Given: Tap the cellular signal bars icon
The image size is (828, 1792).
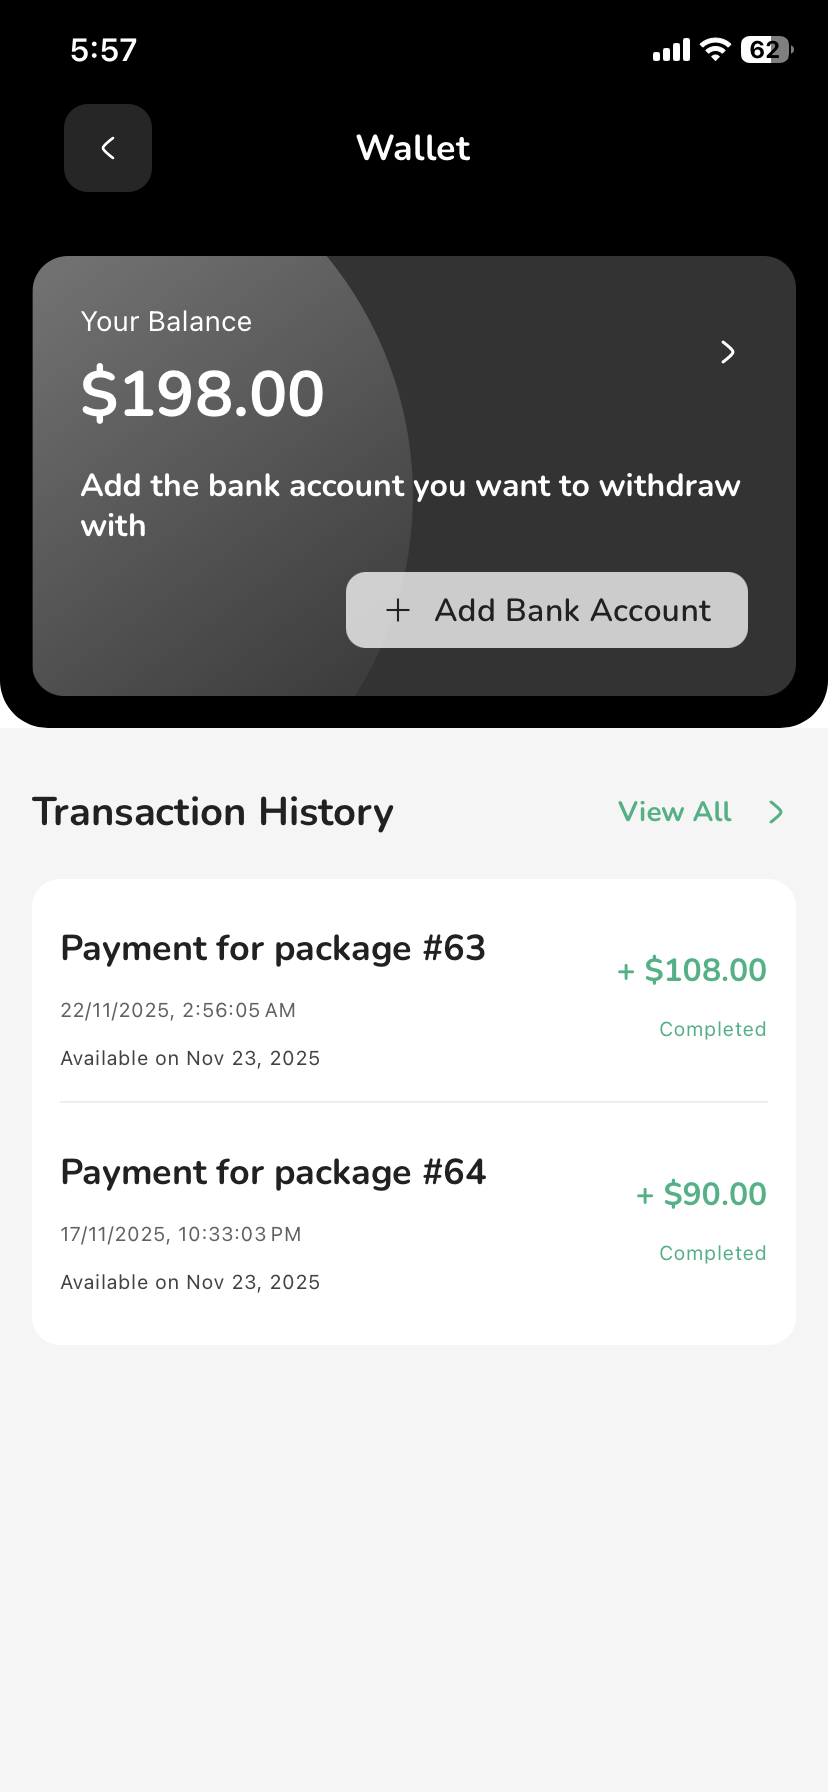Looking at the screenshot, I should tap(672, 50).
